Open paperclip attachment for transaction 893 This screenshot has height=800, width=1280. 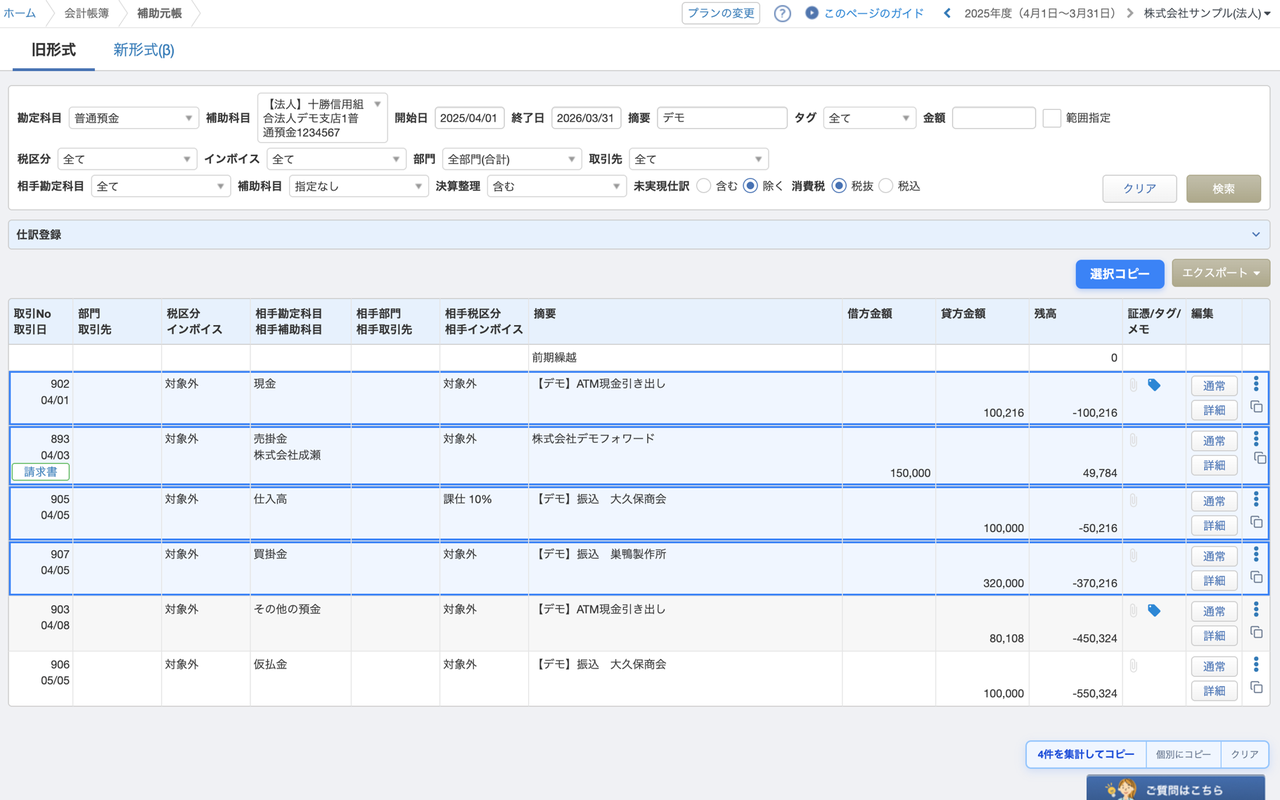point(1133,440)
